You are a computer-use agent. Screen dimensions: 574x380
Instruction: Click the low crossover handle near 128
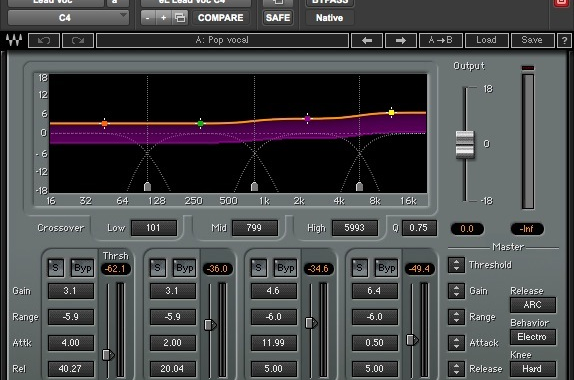tap(148, 187)
